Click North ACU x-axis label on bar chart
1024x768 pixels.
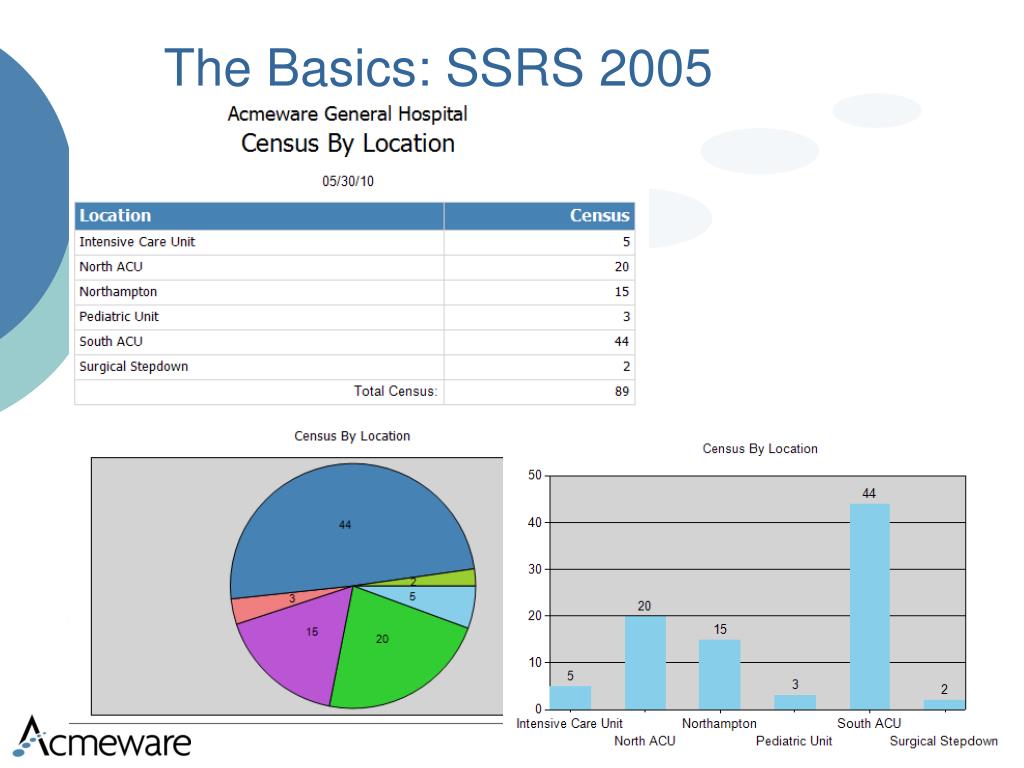coord(645,741)
